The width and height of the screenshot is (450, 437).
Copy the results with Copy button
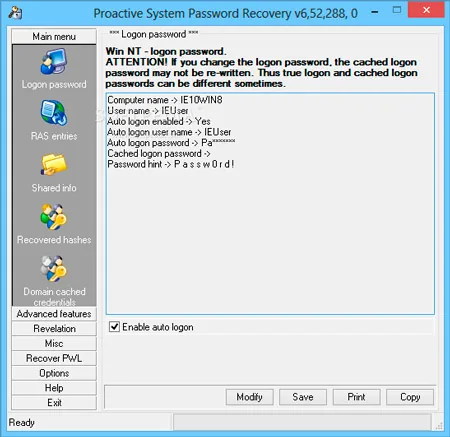click(x=410, y=397)
